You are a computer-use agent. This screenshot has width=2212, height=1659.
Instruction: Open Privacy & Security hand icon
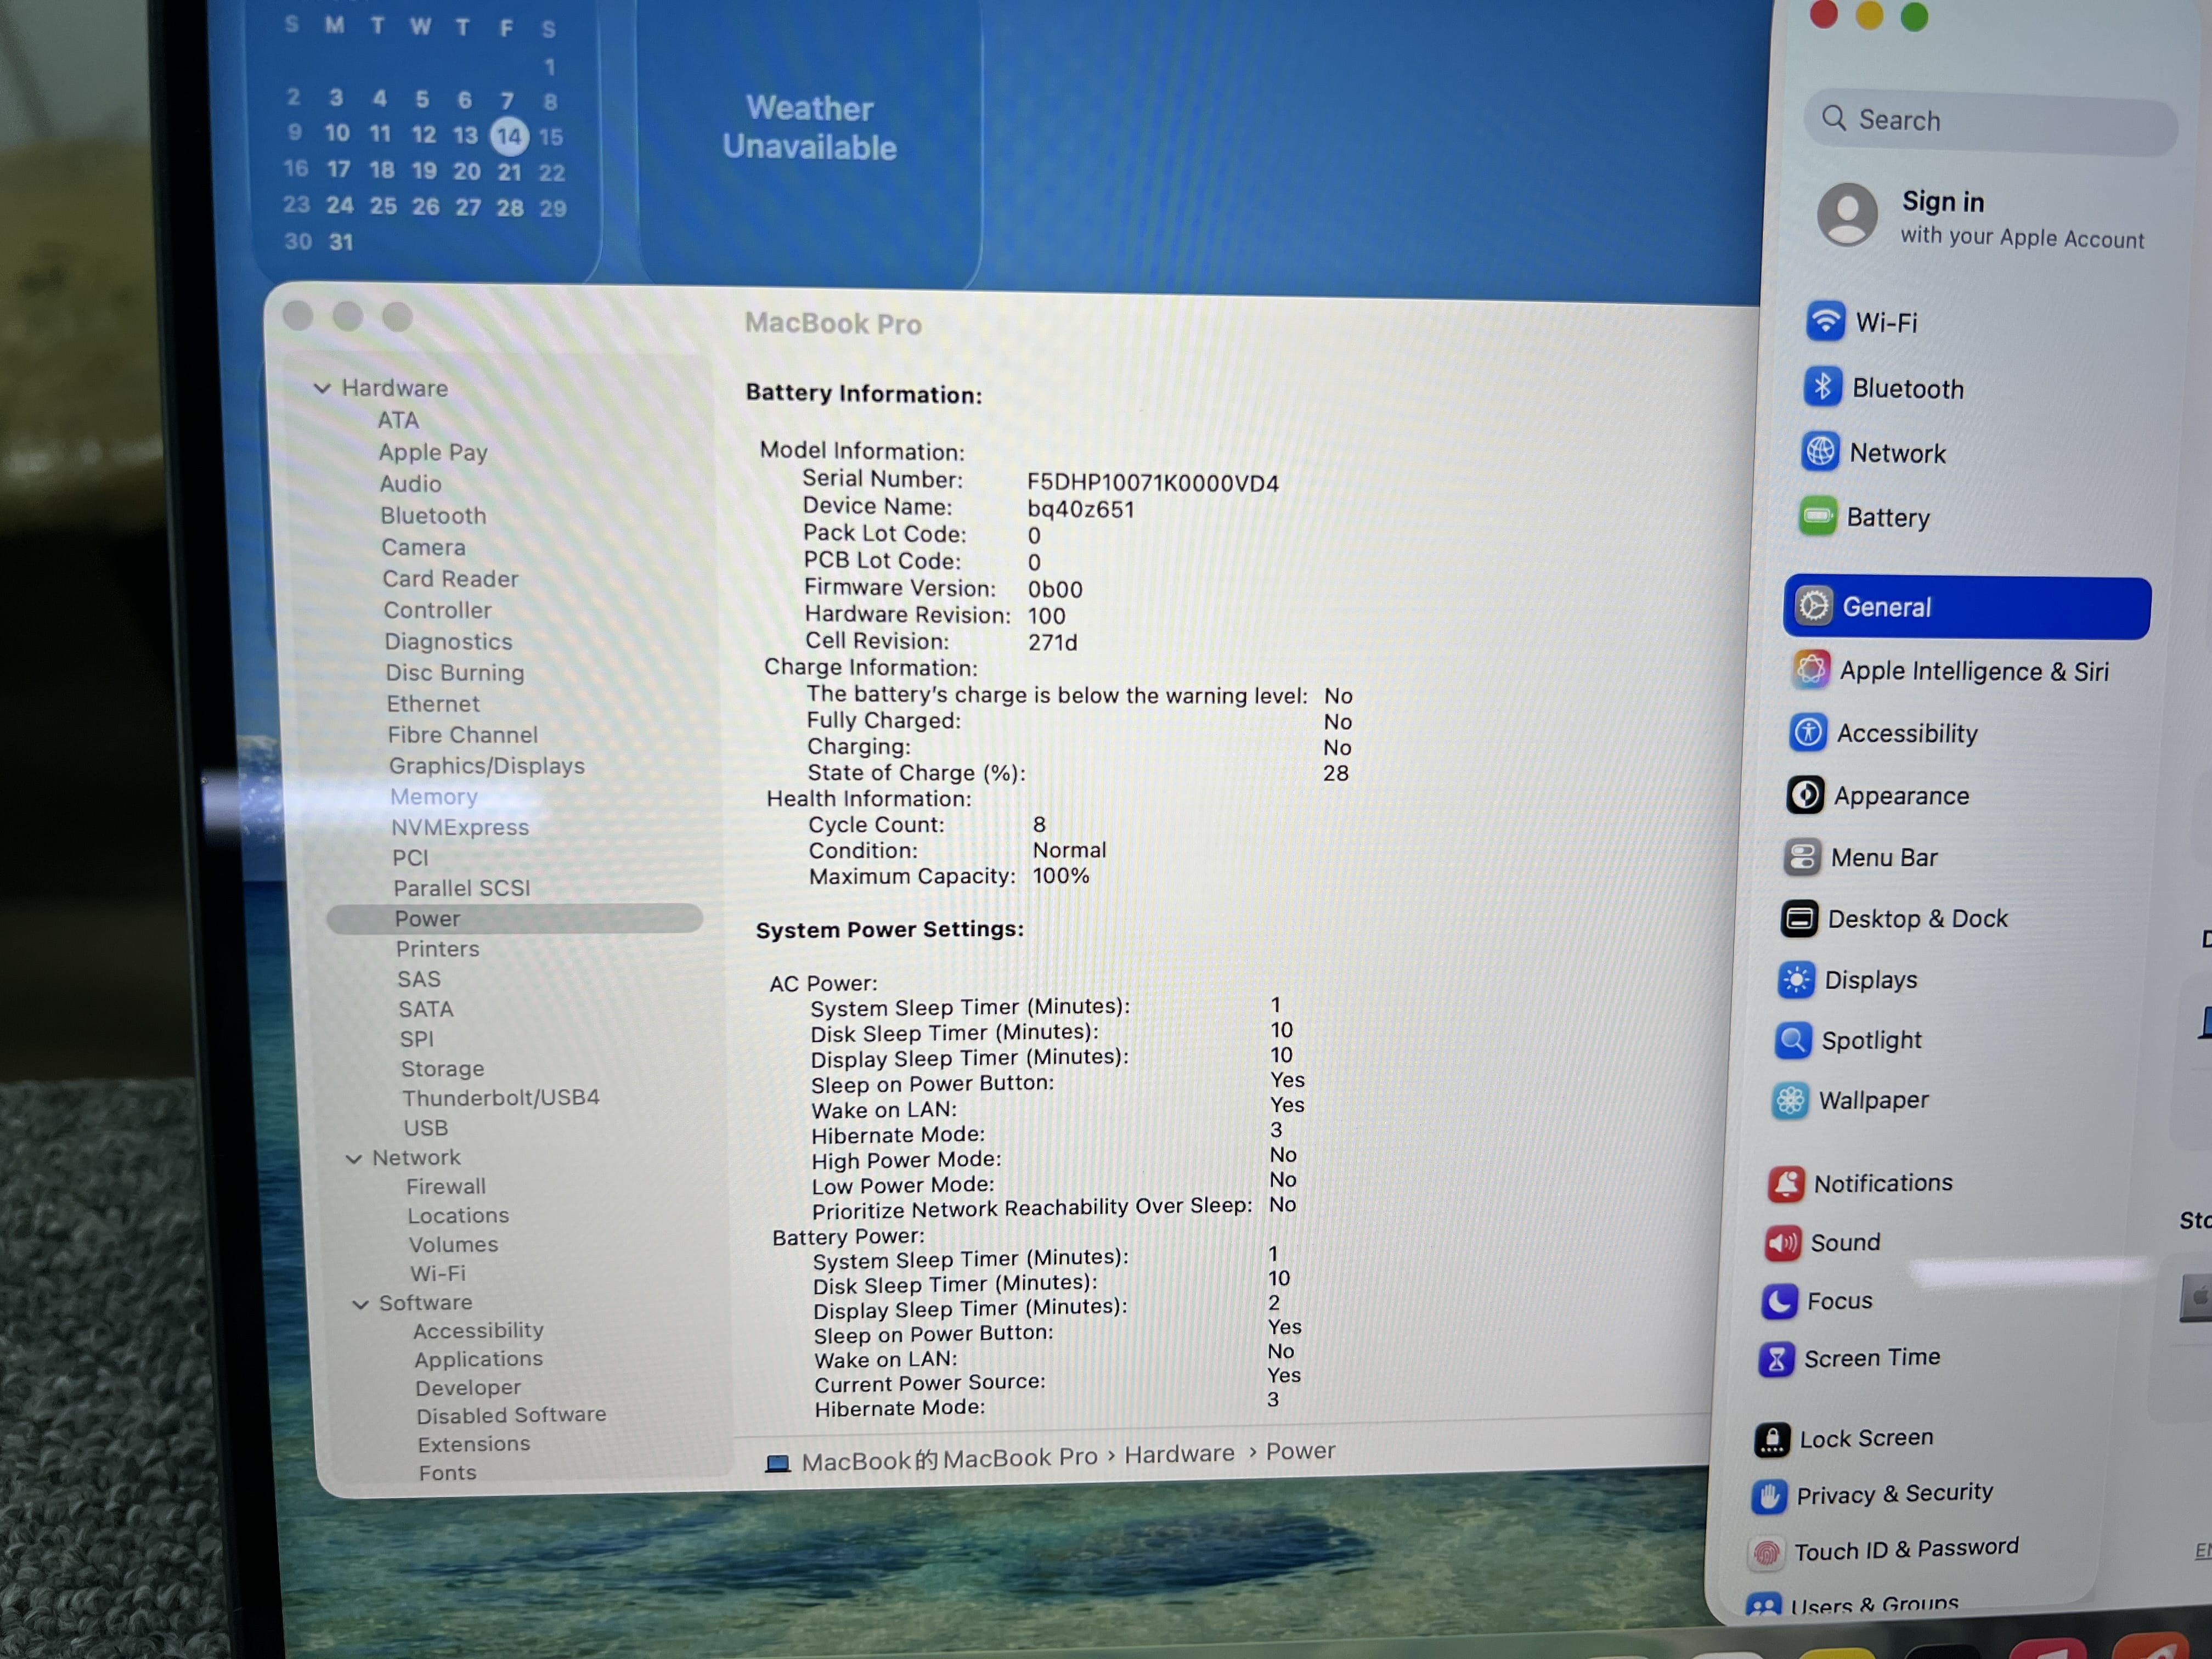tap(1768, 1496)
